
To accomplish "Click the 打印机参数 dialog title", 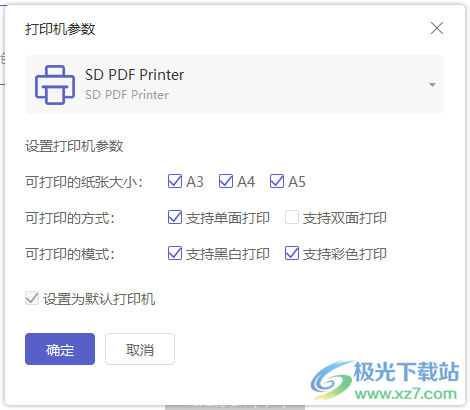I will click(x=60, y=29).
